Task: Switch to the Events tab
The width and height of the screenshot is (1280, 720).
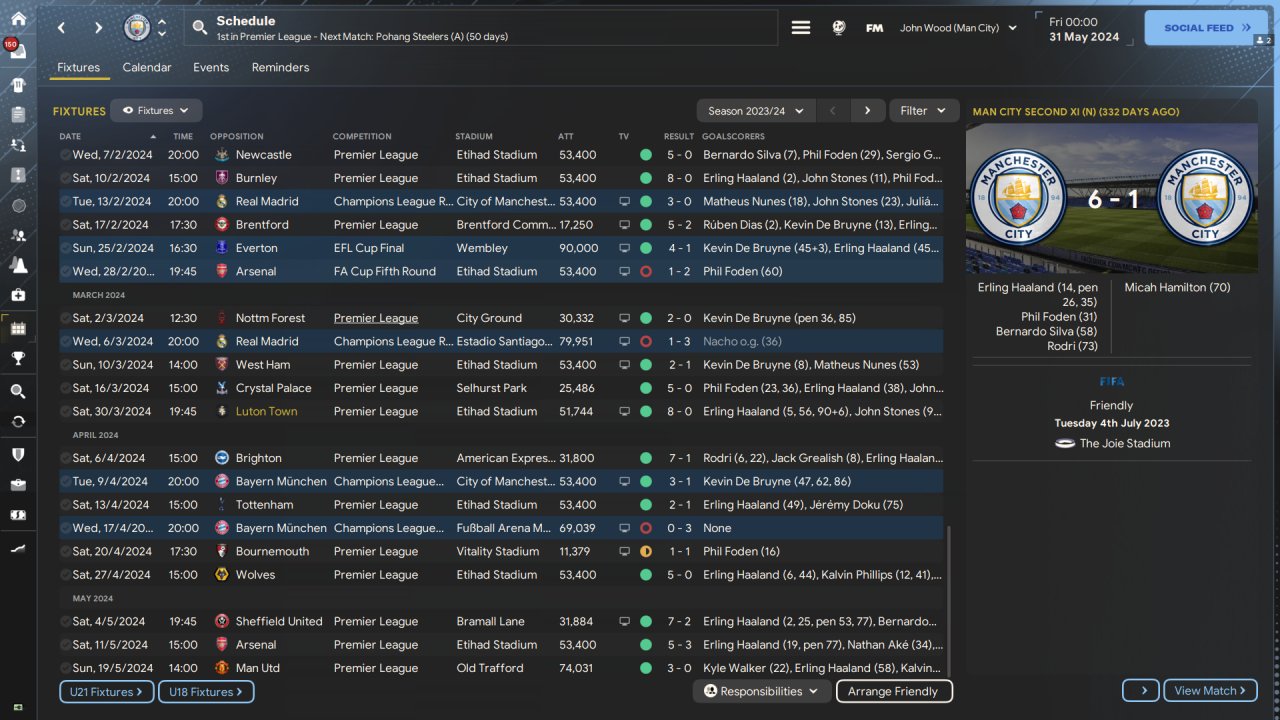Action: 211,67
